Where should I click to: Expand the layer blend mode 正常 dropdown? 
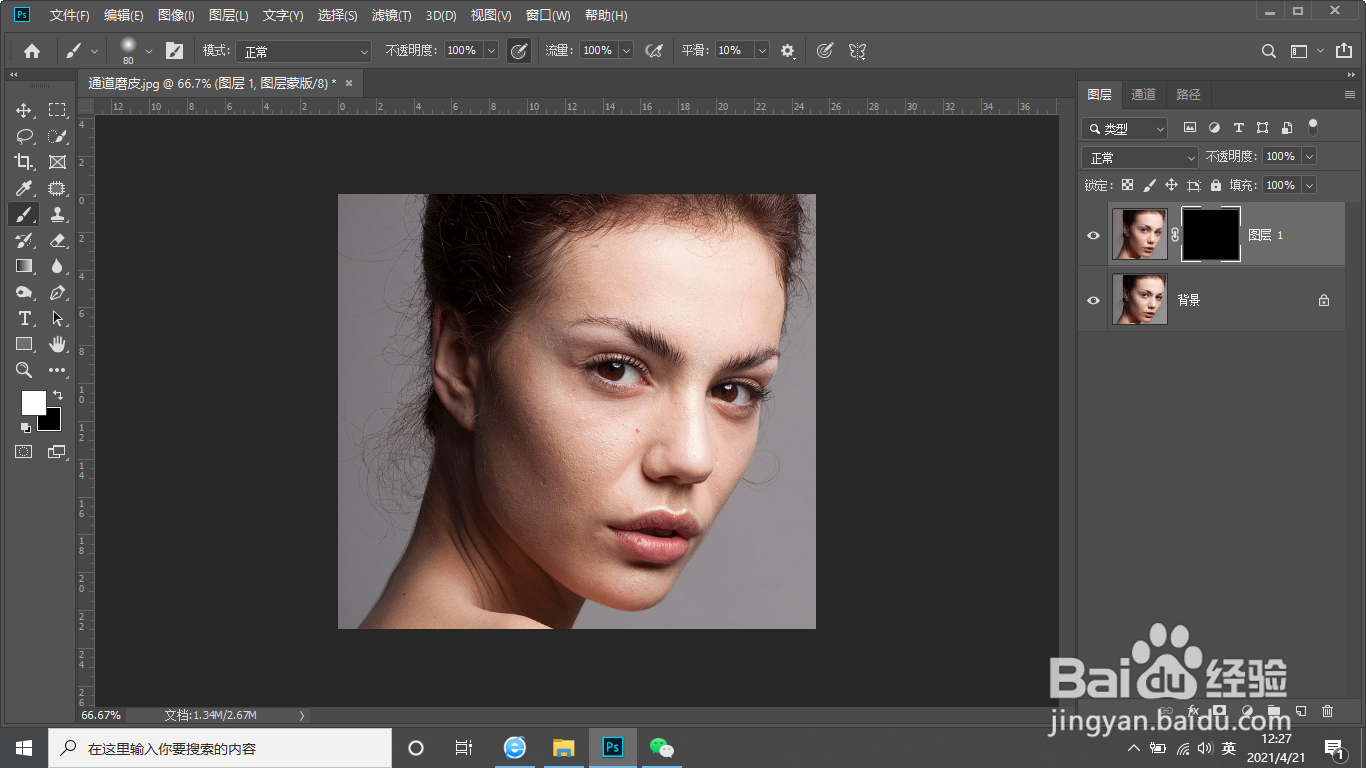click(1139, 158)
